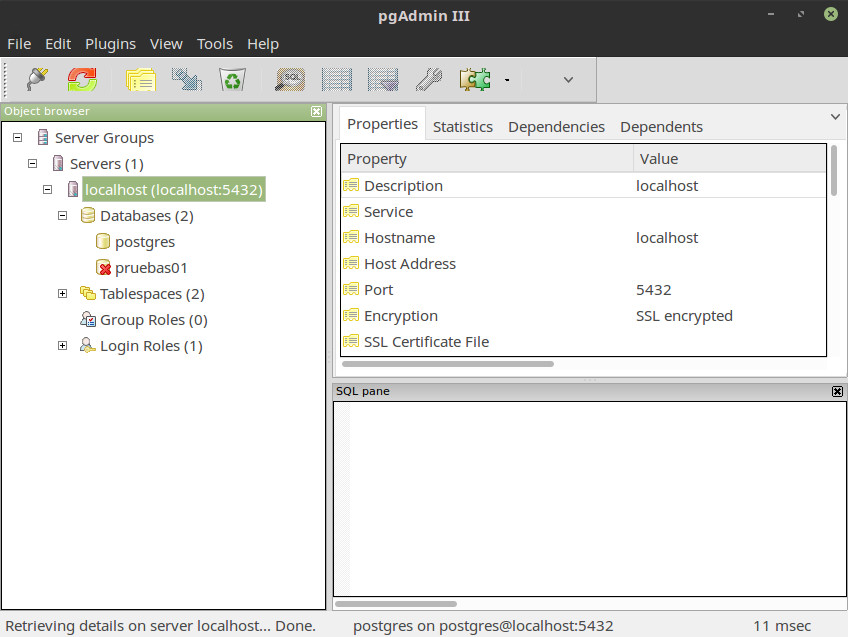Viewport: 848px width, 637px height.
Task: Collapse the Server Groups node
Action: (17, 137)
